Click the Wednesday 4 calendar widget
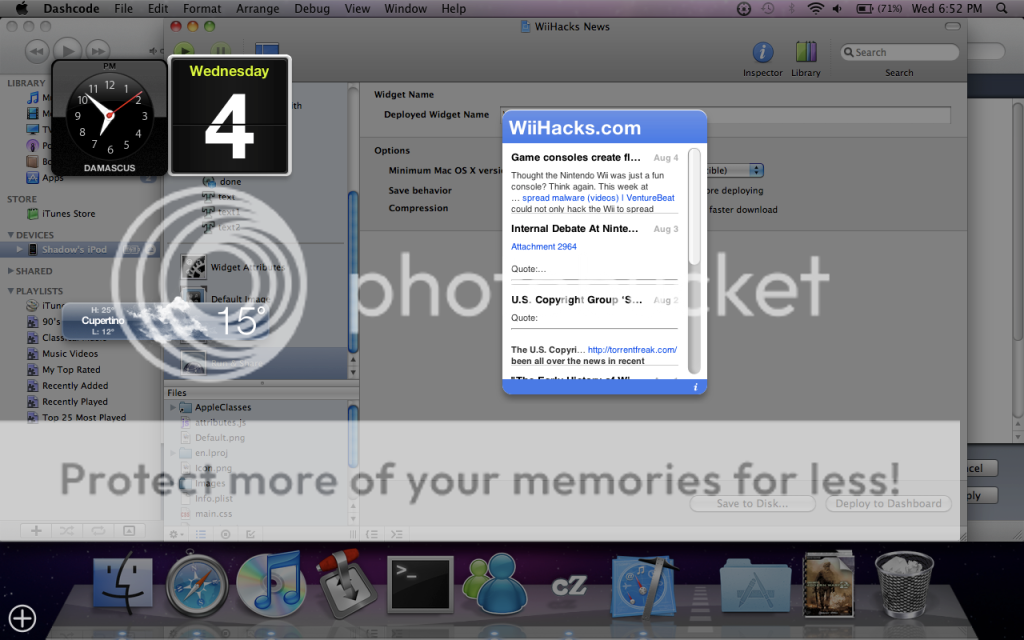Screen dimensions: 1024x640 (x=229, y=116)
